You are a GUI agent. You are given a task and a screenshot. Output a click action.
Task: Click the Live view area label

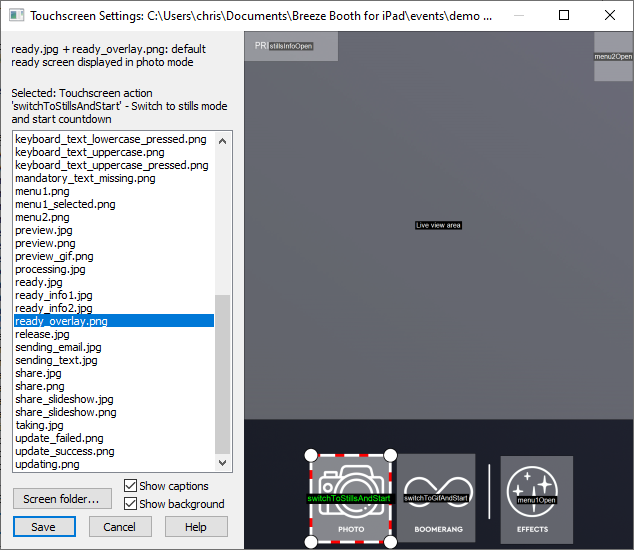click(438, 225)
